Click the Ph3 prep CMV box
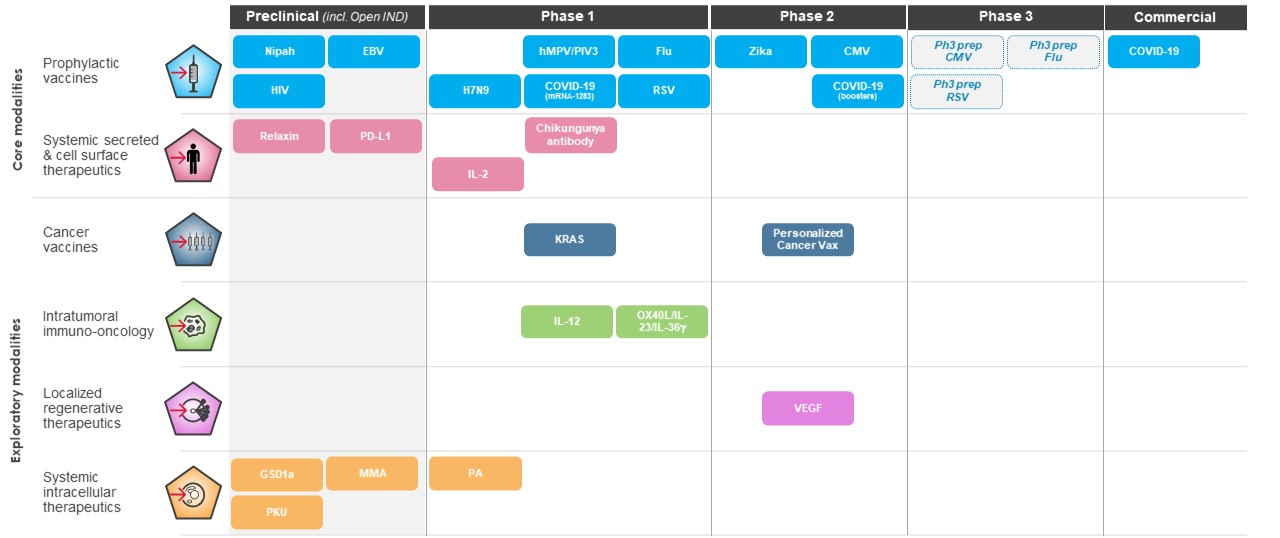The width and height of the screenshot is (1280, 538). click(957, 52)
